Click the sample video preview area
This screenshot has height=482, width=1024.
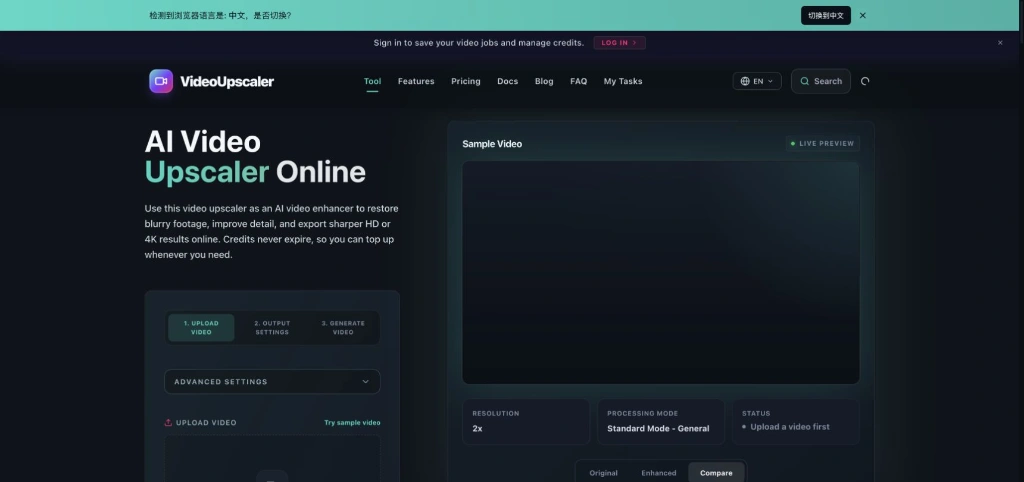pos(661,273)
